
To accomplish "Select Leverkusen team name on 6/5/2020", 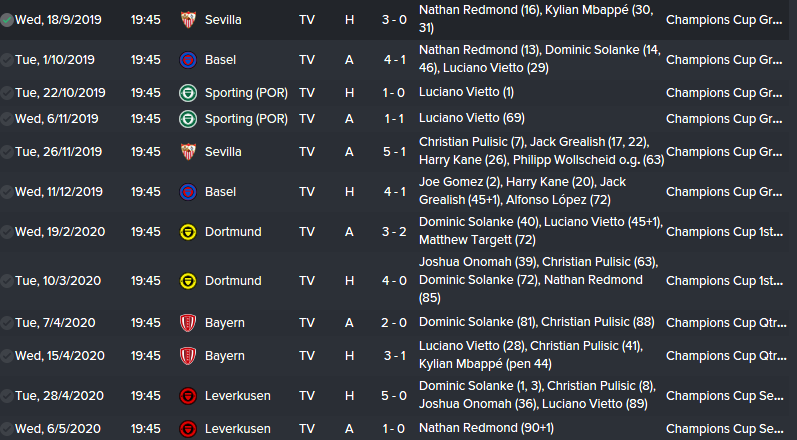I will tap(238, 429).
